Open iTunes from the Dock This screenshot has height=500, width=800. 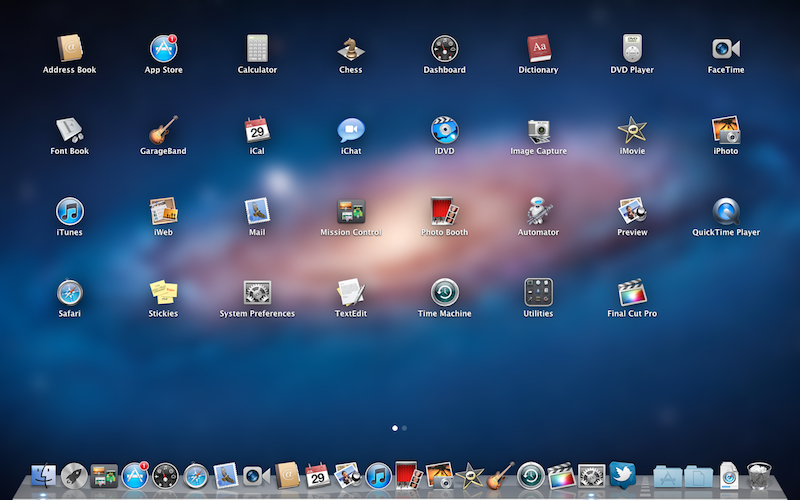coord(379,476)
